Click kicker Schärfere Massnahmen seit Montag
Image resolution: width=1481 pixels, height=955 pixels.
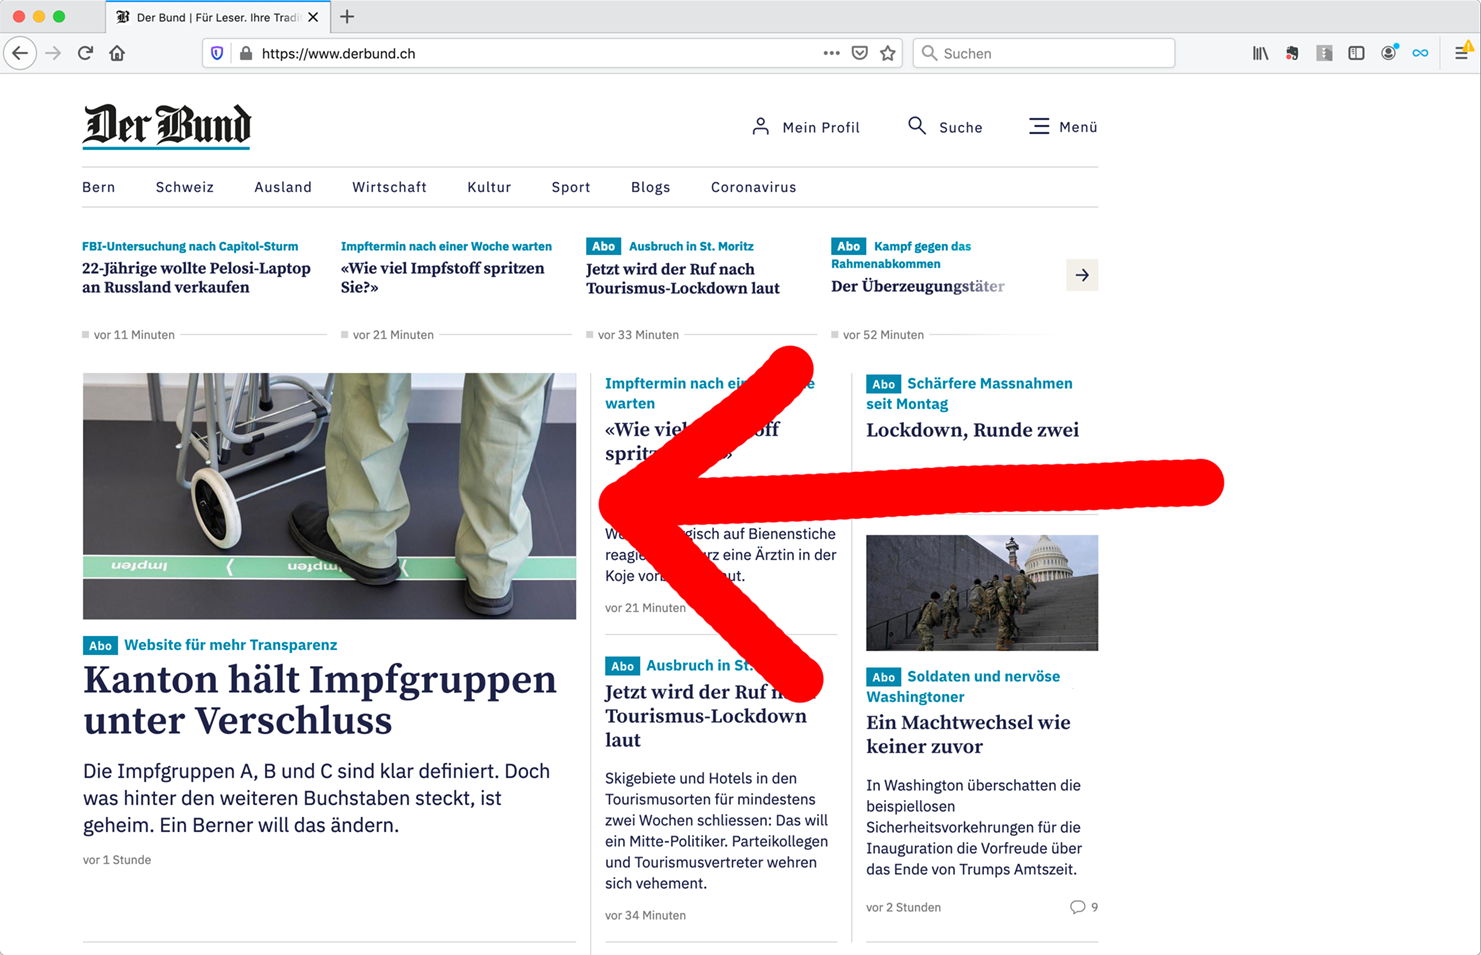[969, 393]
